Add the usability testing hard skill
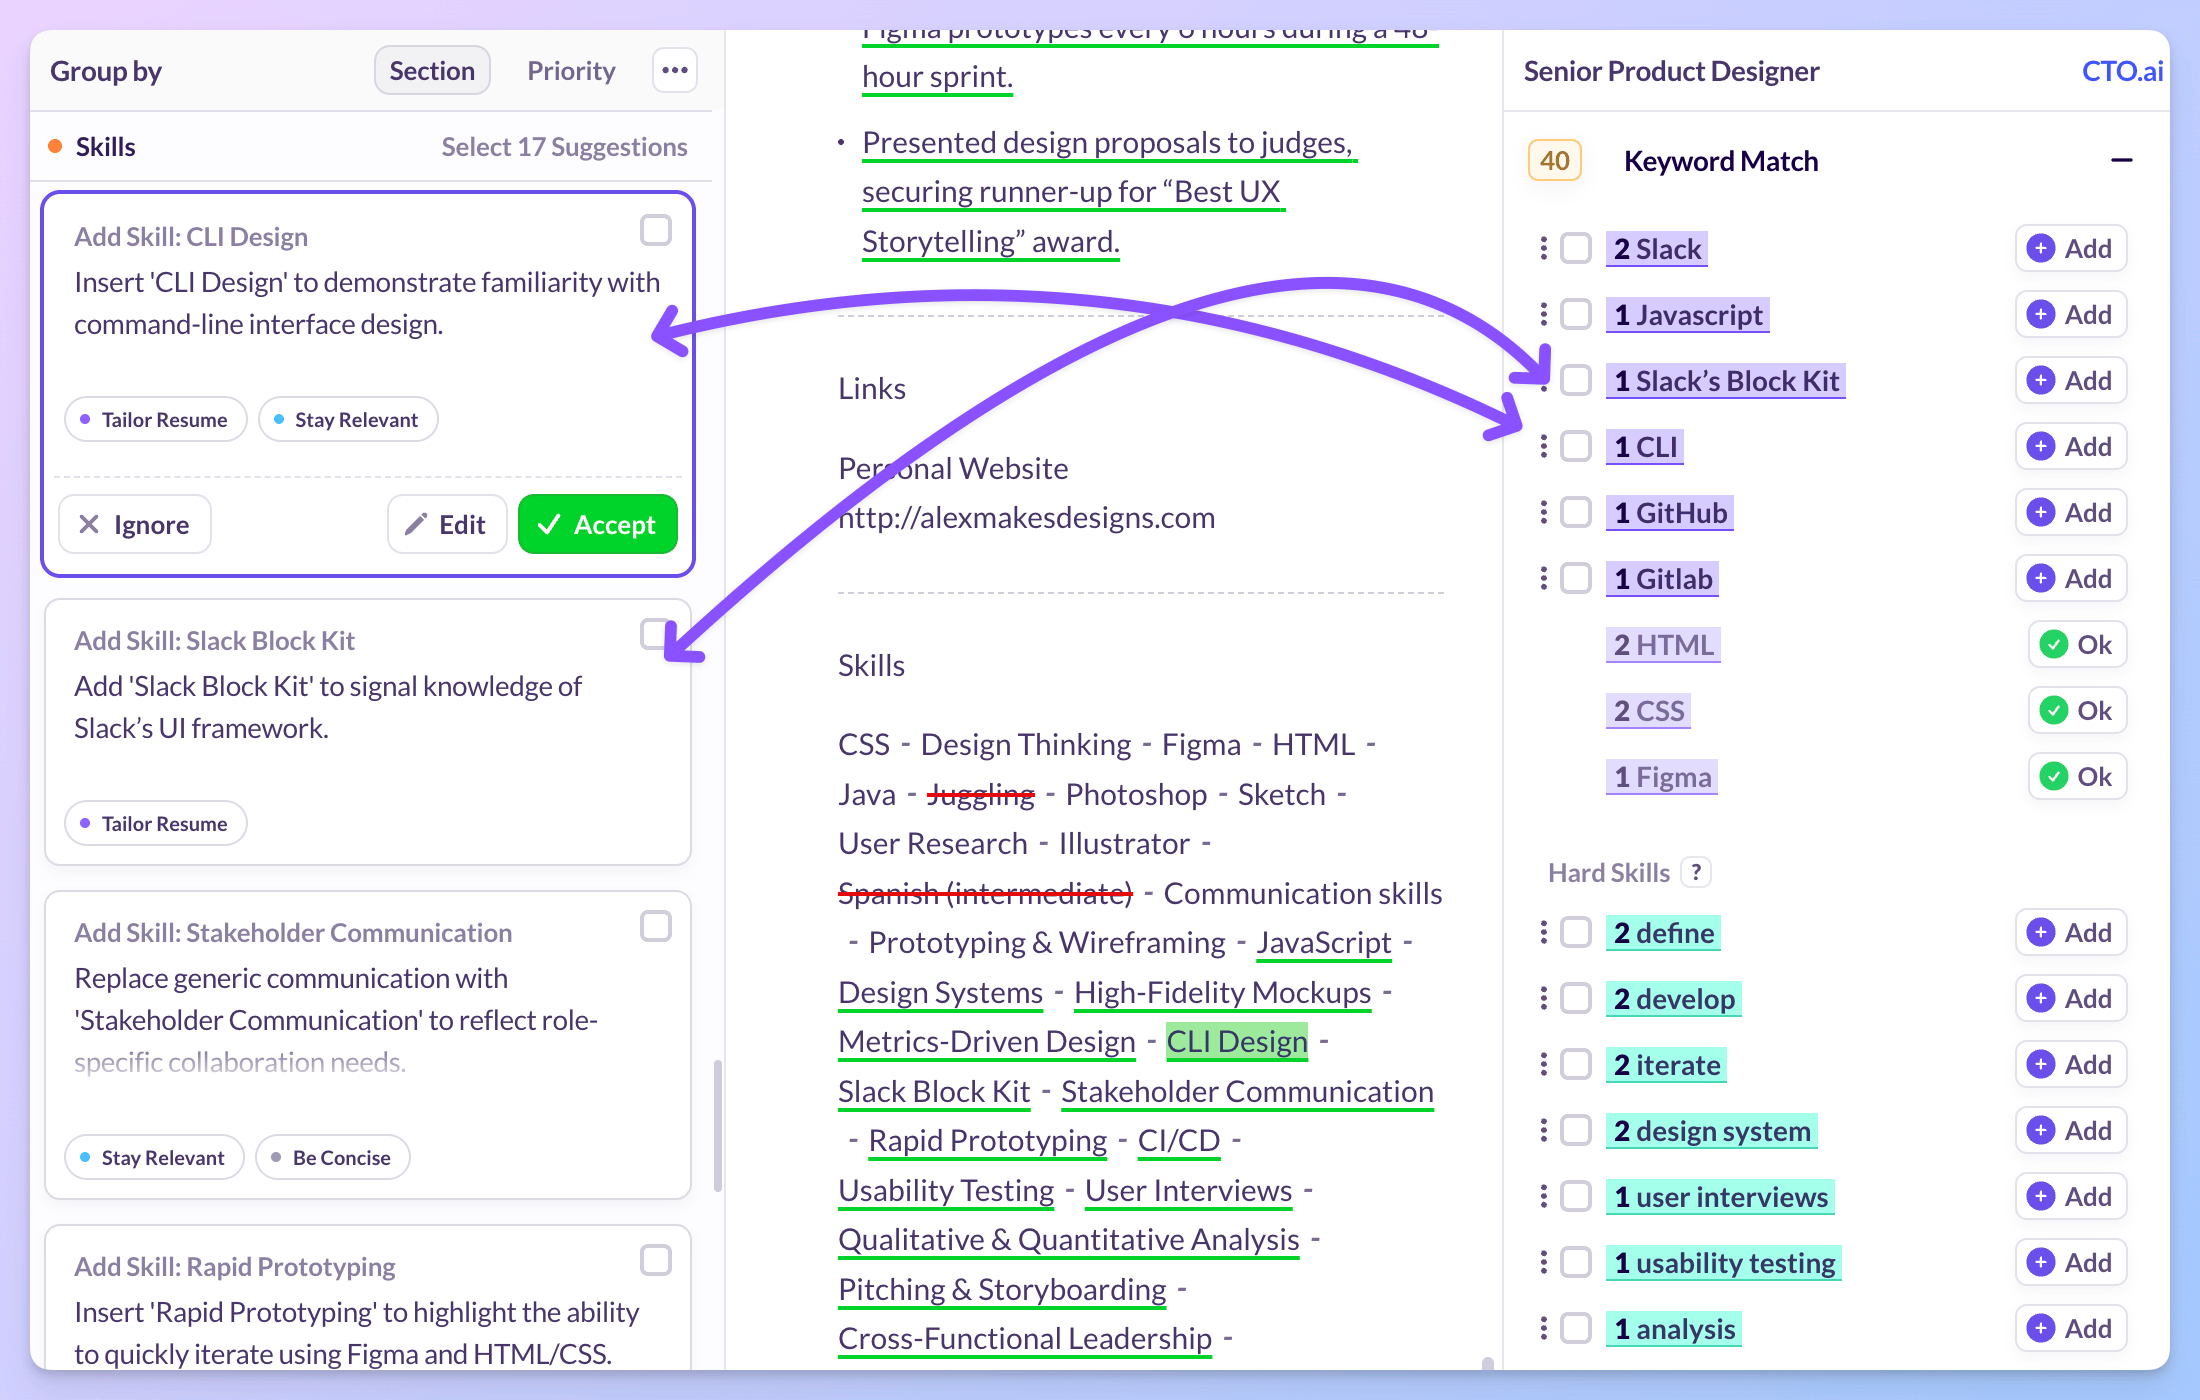The image size is (2200, 1400). click(x=2070, y=1262)
